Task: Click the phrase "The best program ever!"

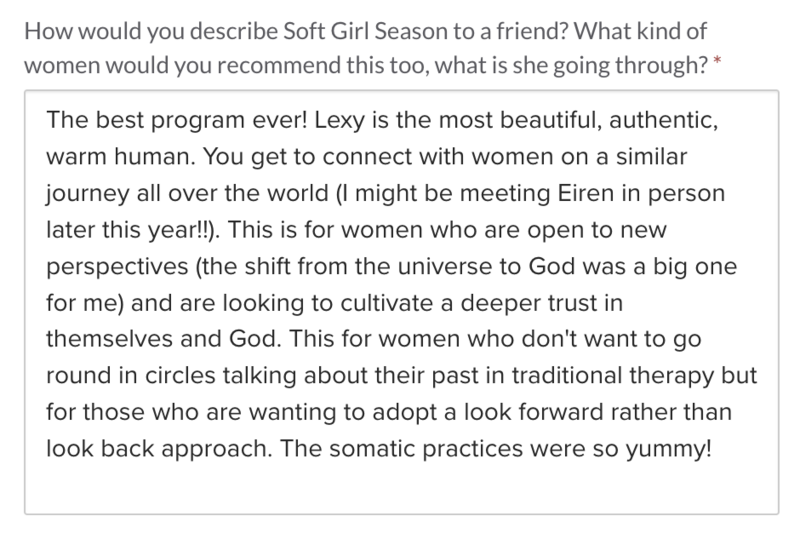Action: [x=177, y=121]
